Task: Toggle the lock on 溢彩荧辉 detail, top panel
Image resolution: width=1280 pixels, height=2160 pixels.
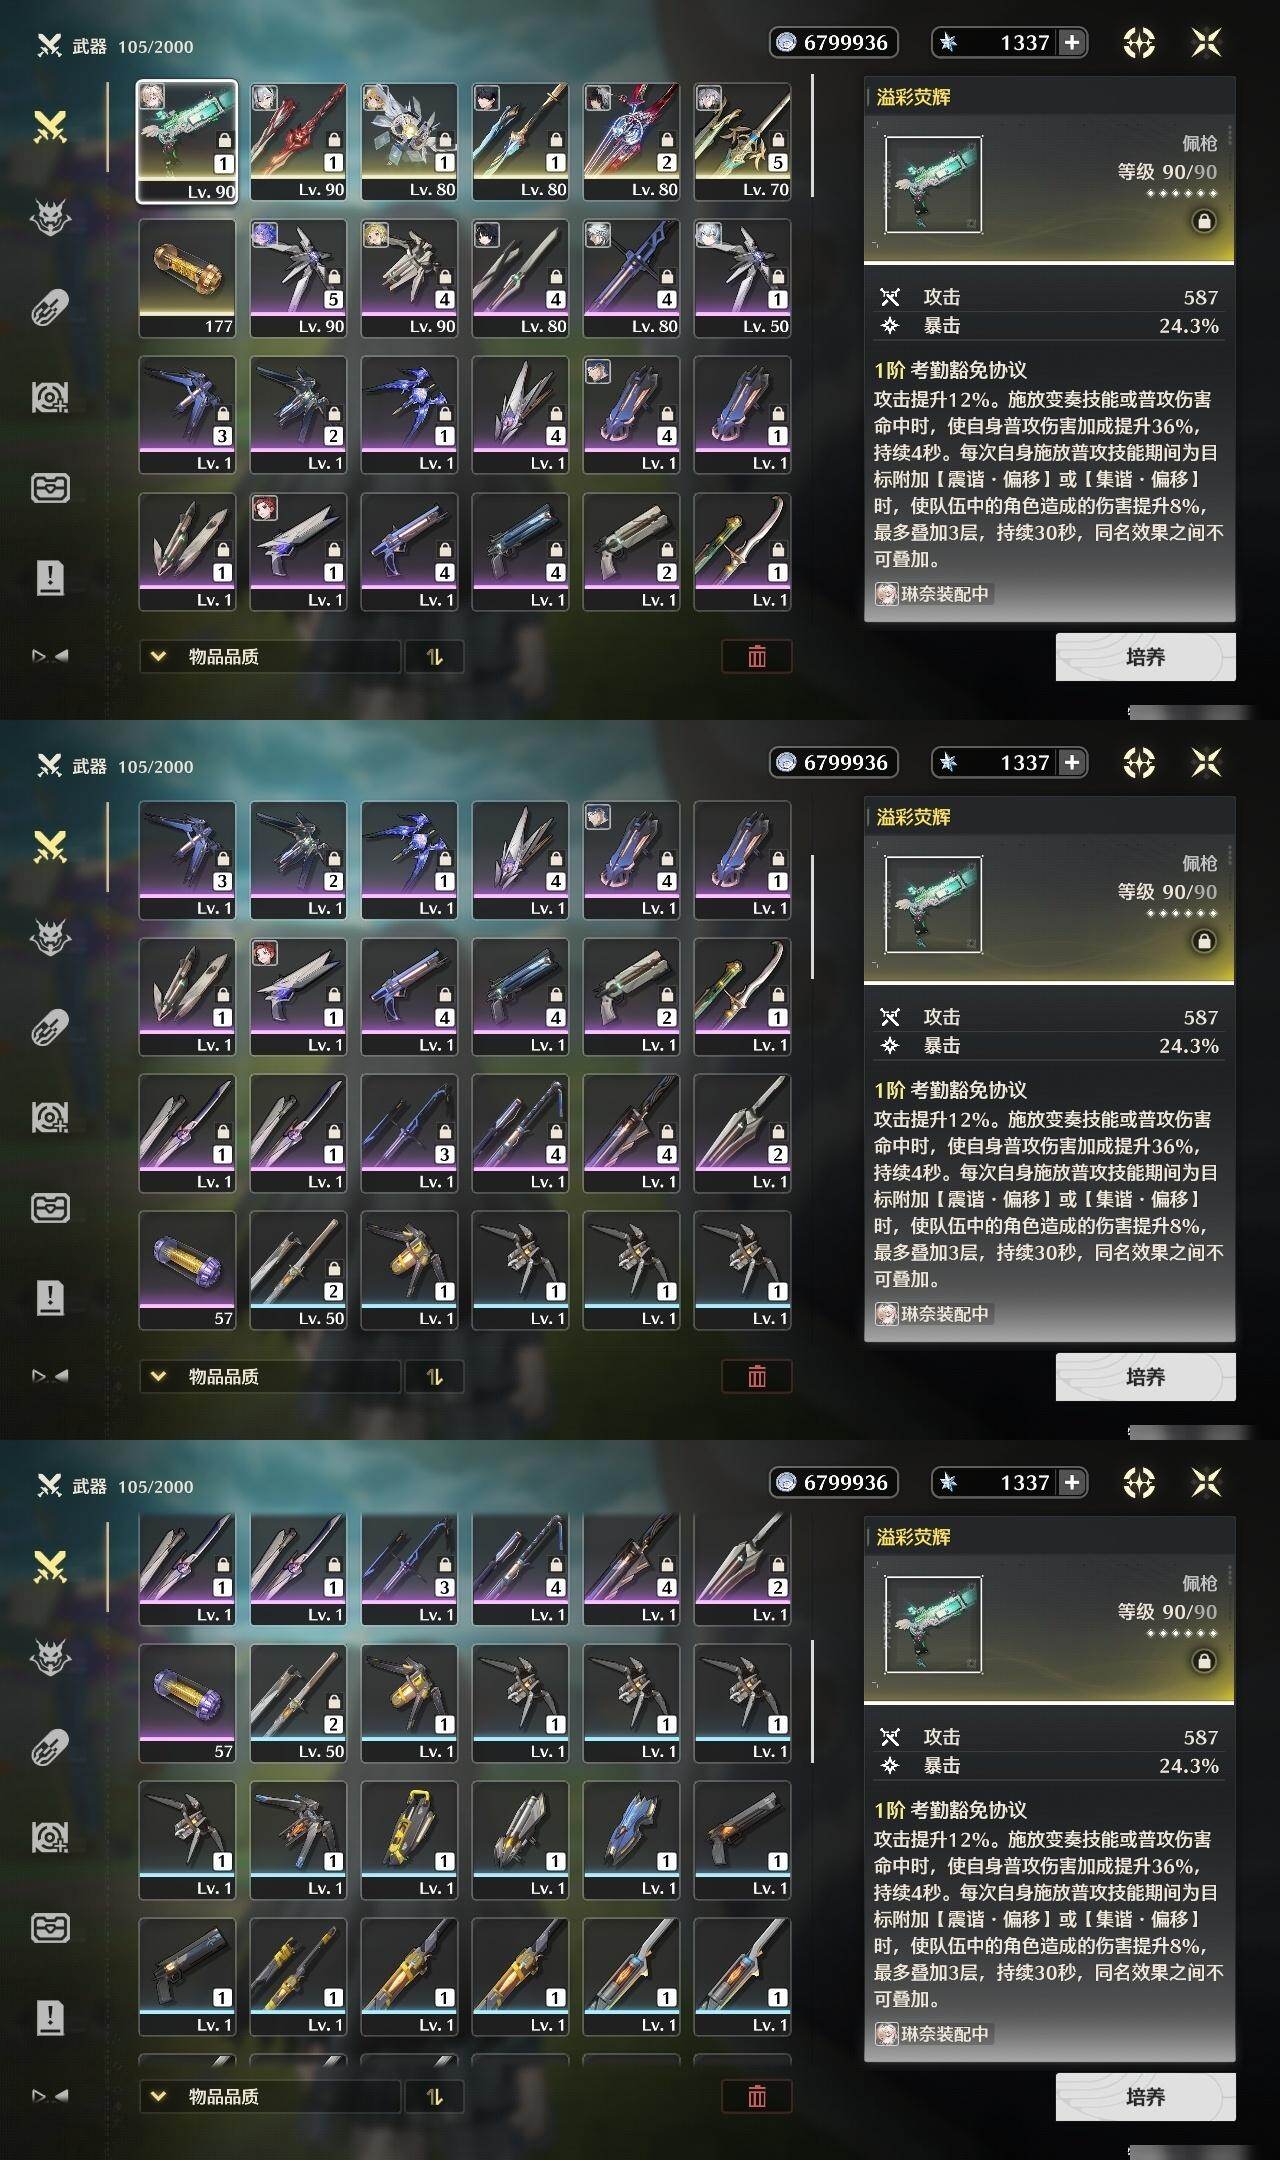Action: coord(1204,221)
